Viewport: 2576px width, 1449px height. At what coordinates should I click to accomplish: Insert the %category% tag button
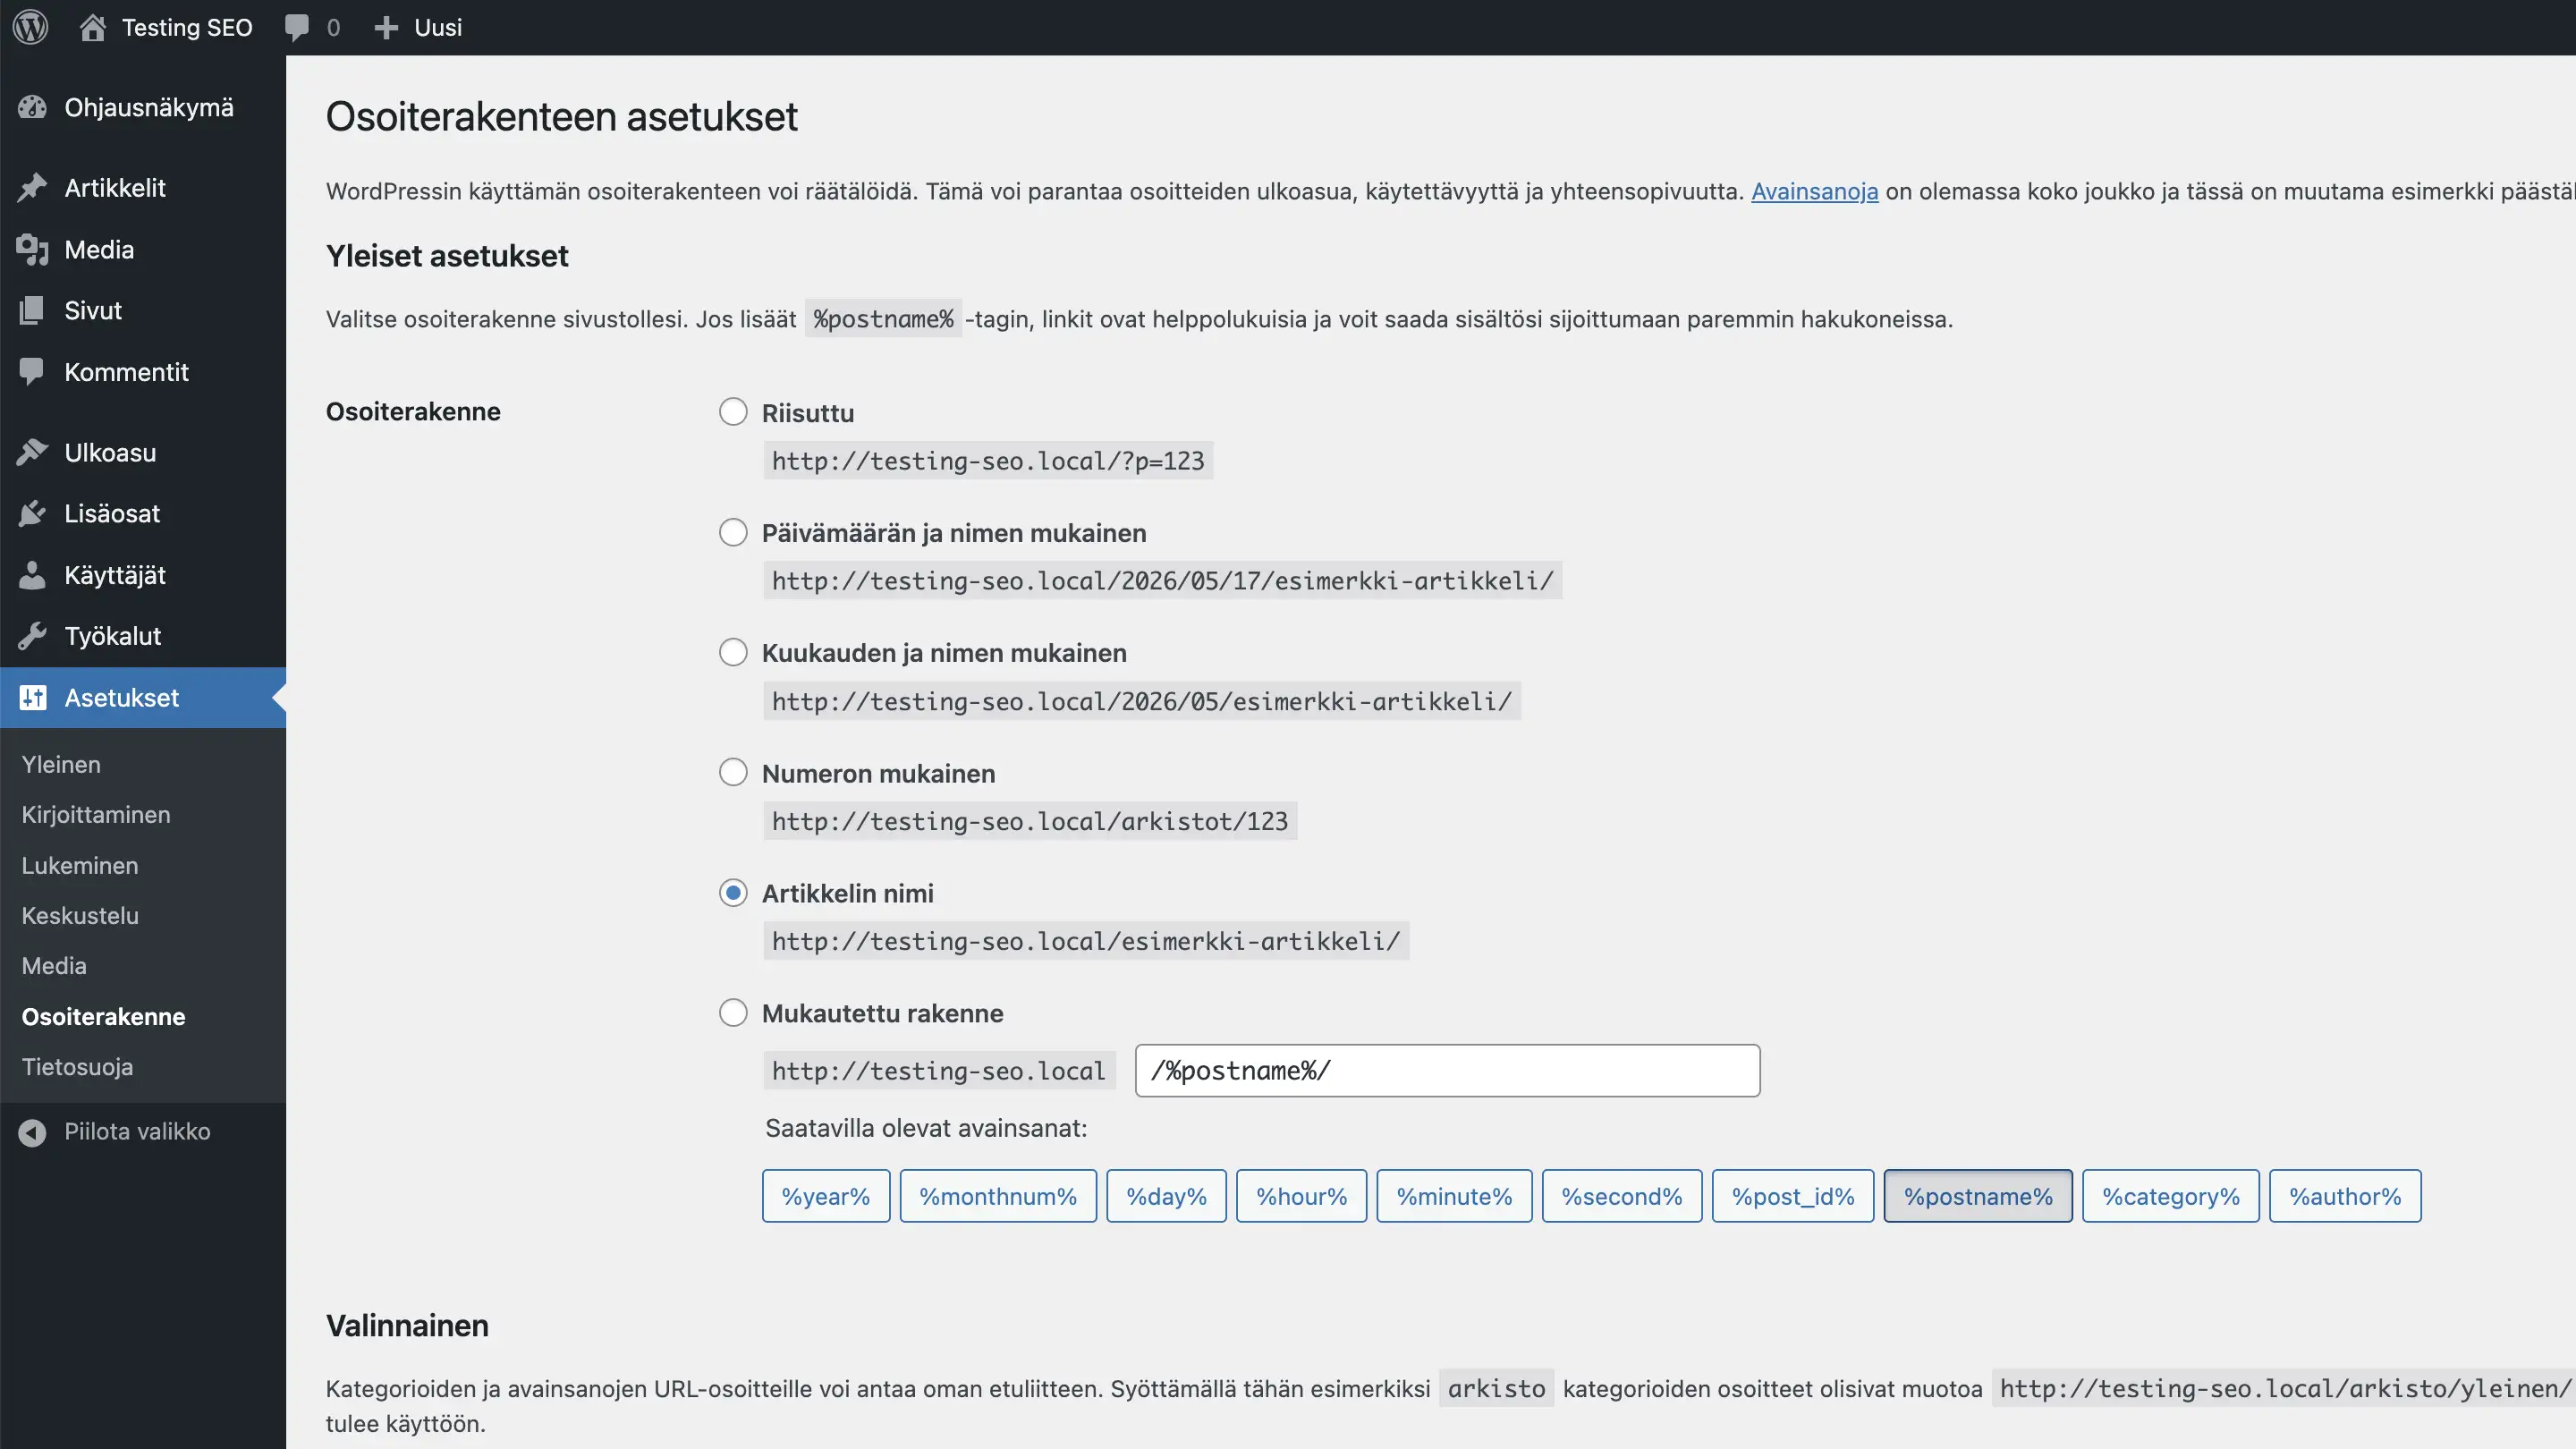point(2171,1196)
